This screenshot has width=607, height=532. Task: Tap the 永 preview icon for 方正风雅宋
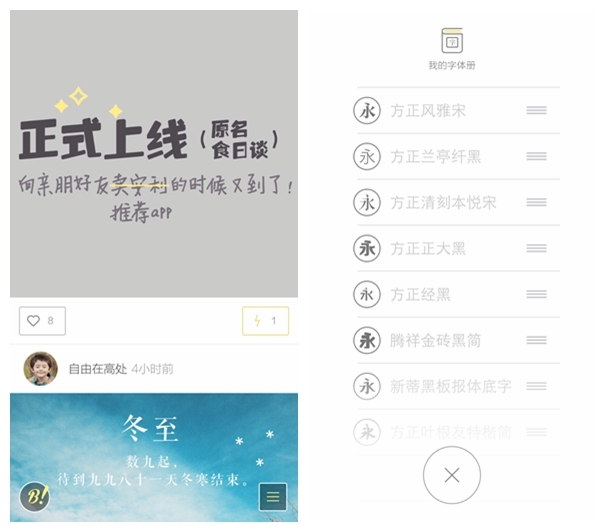pos(367,111)
